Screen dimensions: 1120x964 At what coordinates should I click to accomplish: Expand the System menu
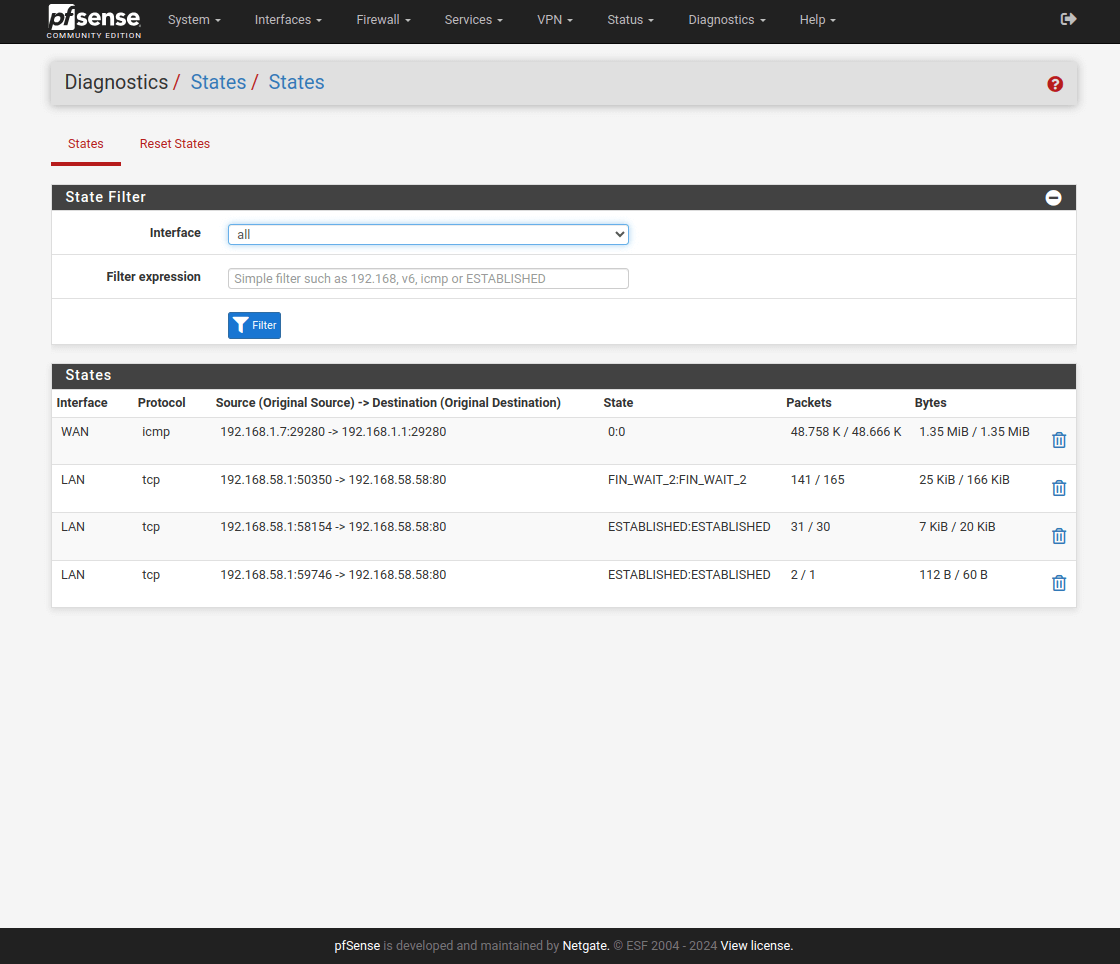click(x=194, y=20)
